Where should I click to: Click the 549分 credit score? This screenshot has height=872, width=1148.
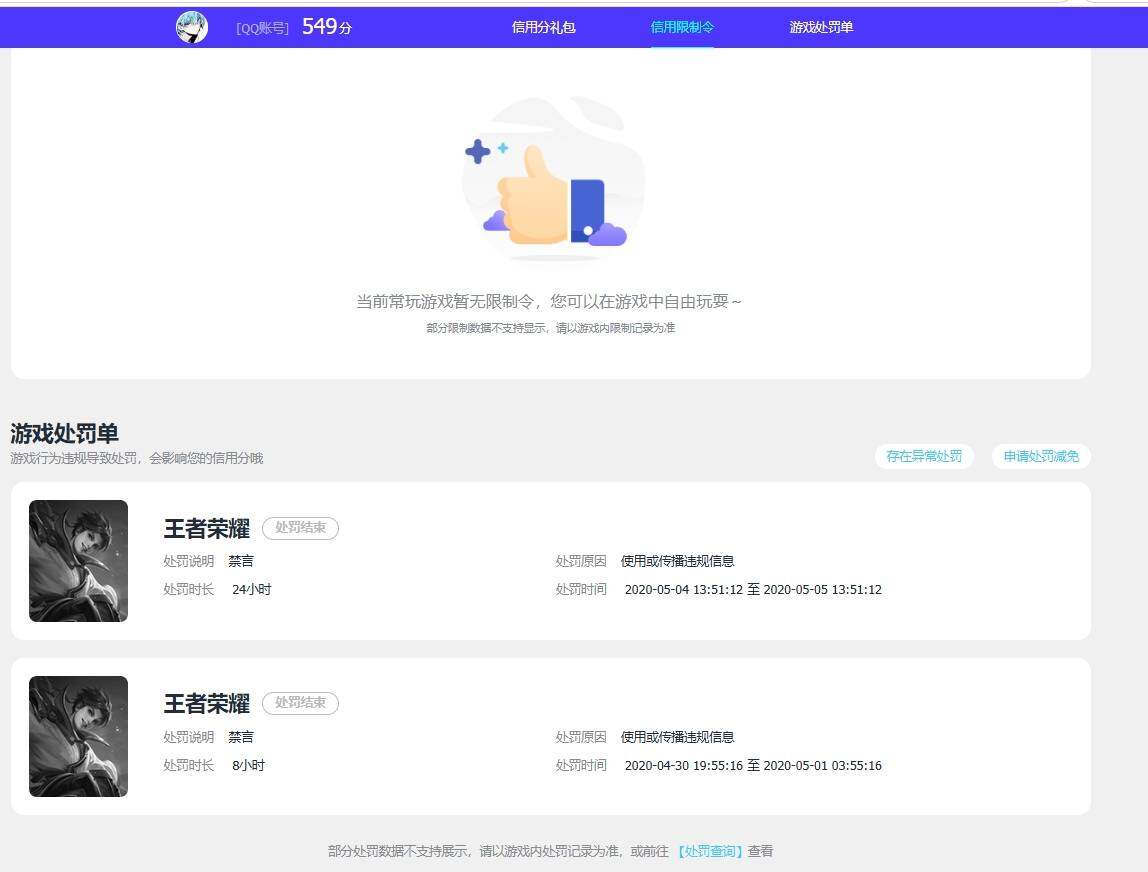327,27
